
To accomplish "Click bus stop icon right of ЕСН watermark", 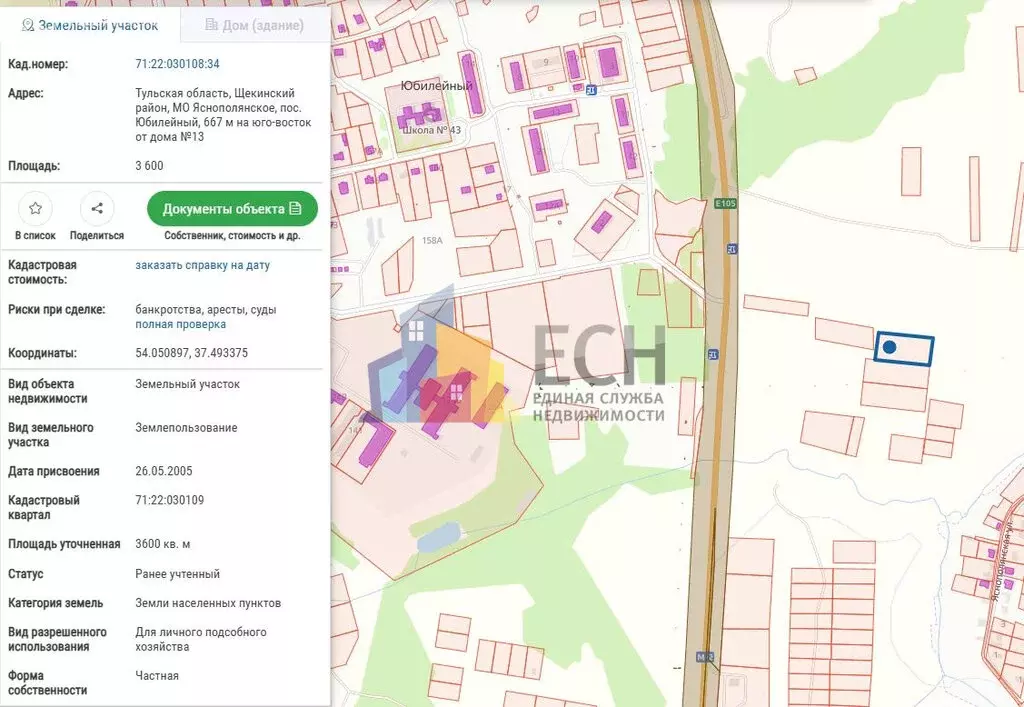I will coord(712,355).
